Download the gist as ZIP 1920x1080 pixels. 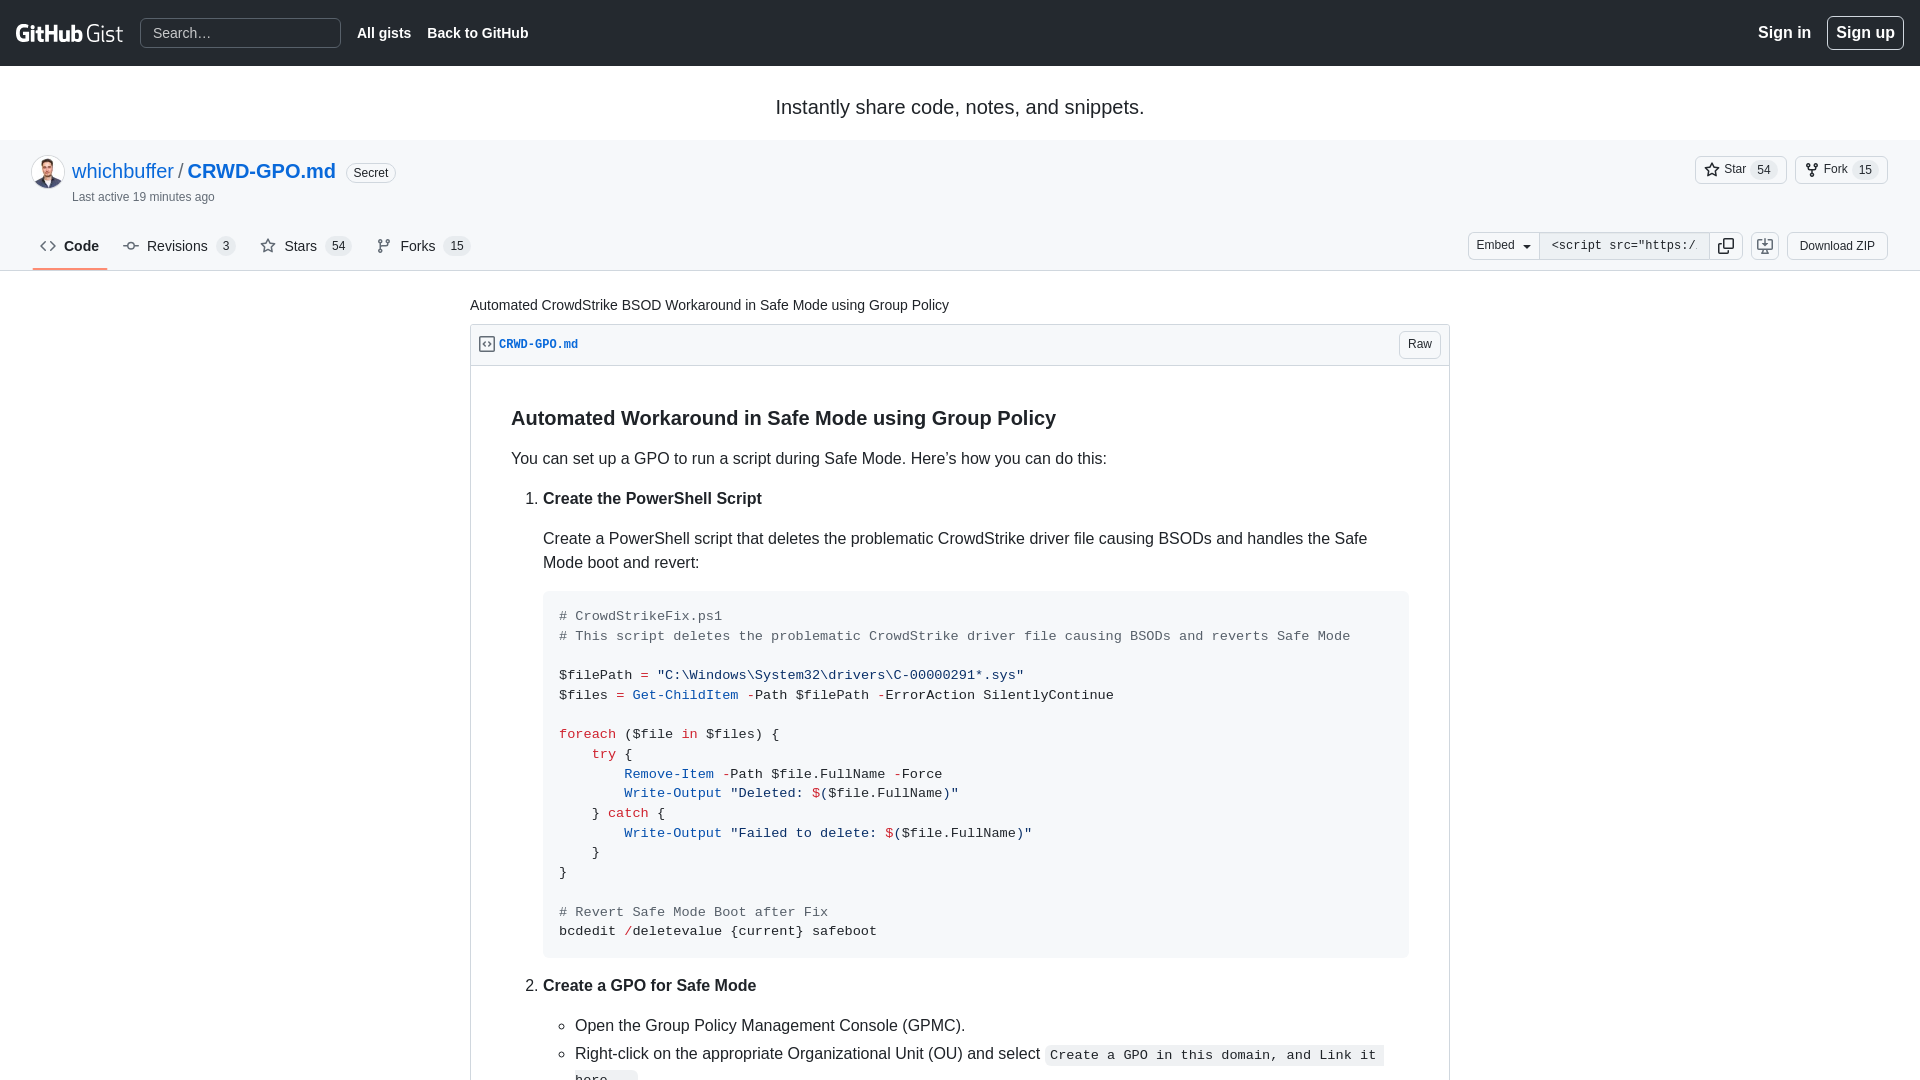(x=1837, y=246)
